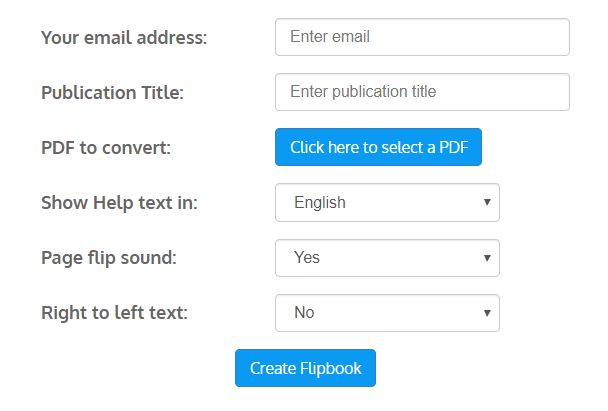608x411 pixels.
Task: Click the 'PDF to convert:' label
Action: (106, 148)
